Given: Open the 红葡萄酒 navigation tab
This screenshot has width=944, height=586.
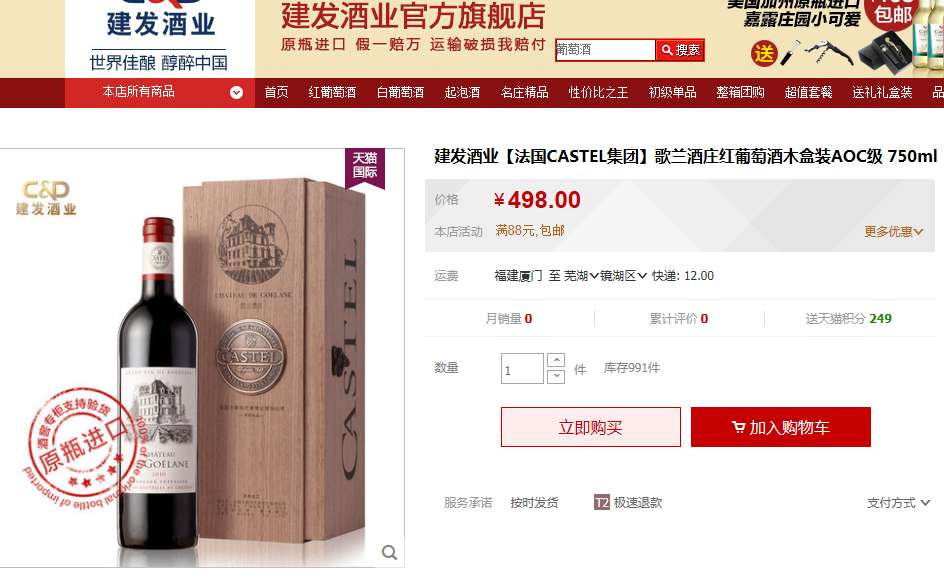Looking at the screenshot, I should 332,93.
